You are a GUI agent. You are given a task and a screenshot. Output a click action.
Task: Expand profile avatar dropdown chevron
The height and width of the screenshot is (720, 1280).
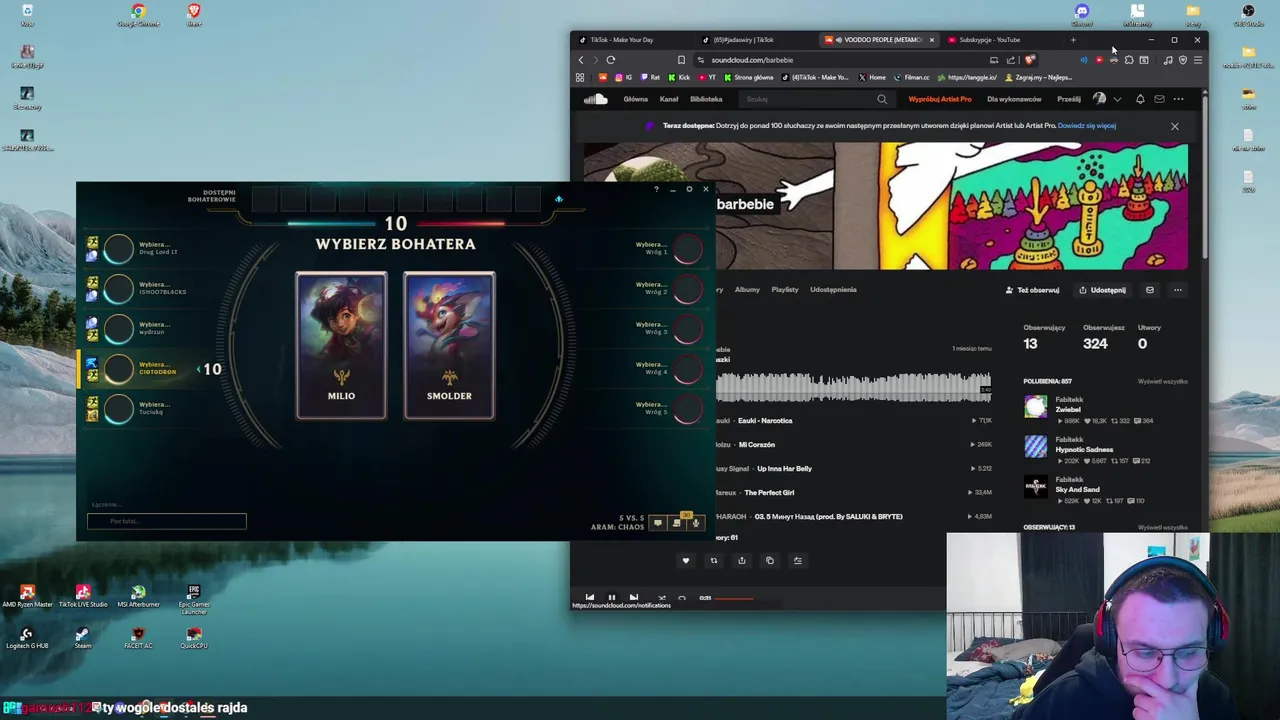(1117, 99)
